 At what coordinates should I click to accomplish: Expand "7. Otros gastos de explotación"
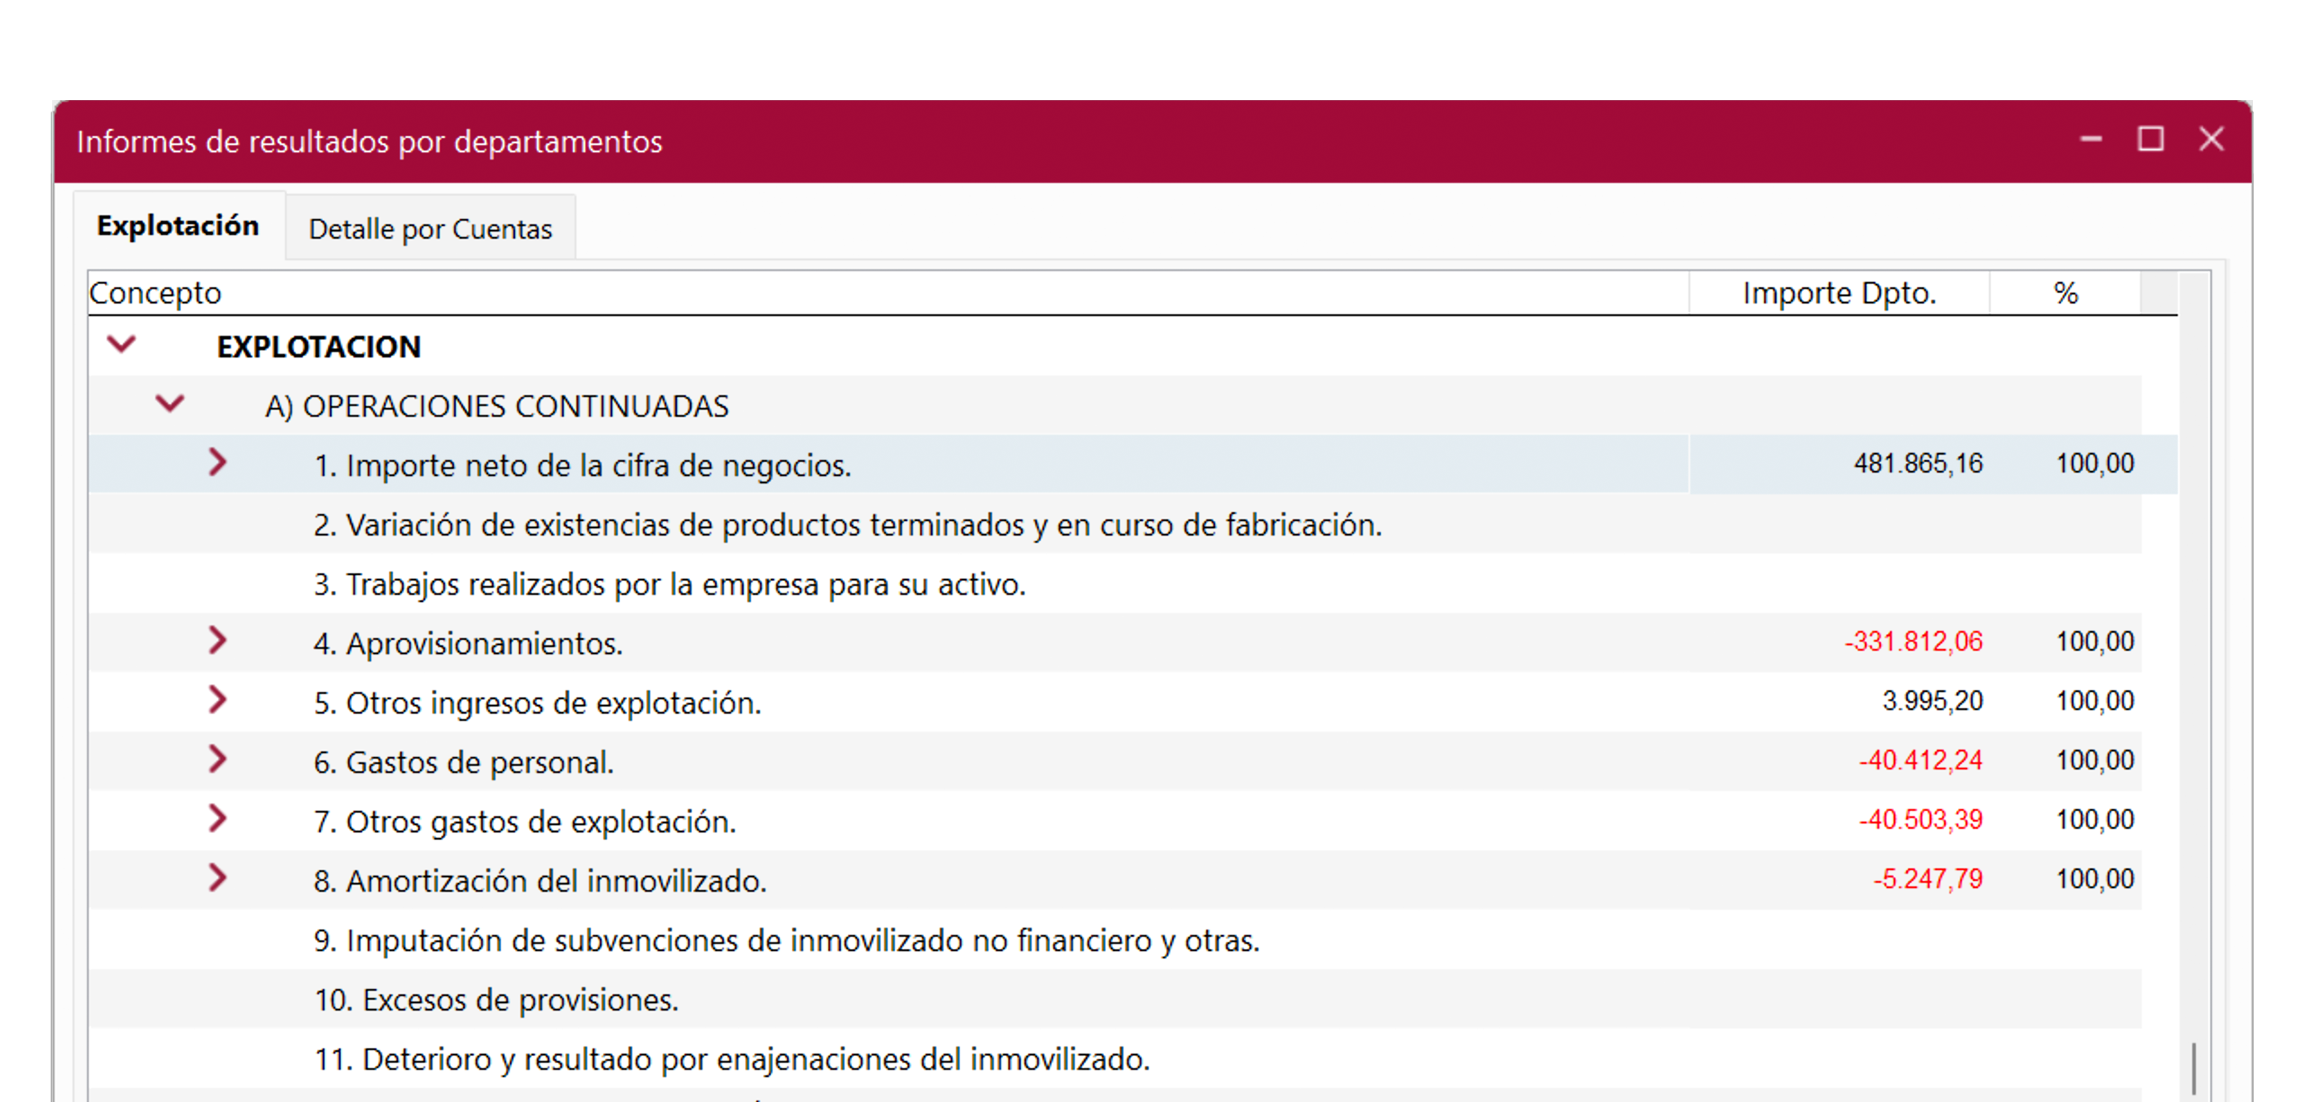click(x=218, y=819)
